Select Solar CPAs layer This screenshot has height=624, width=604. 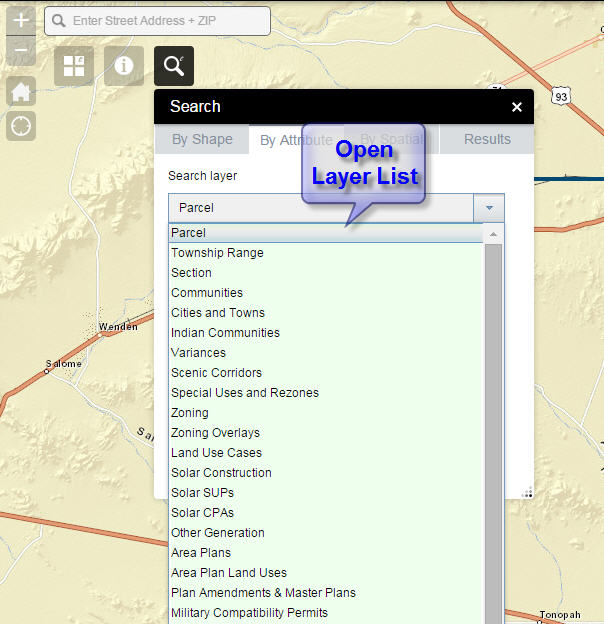[x=325, y=513]
